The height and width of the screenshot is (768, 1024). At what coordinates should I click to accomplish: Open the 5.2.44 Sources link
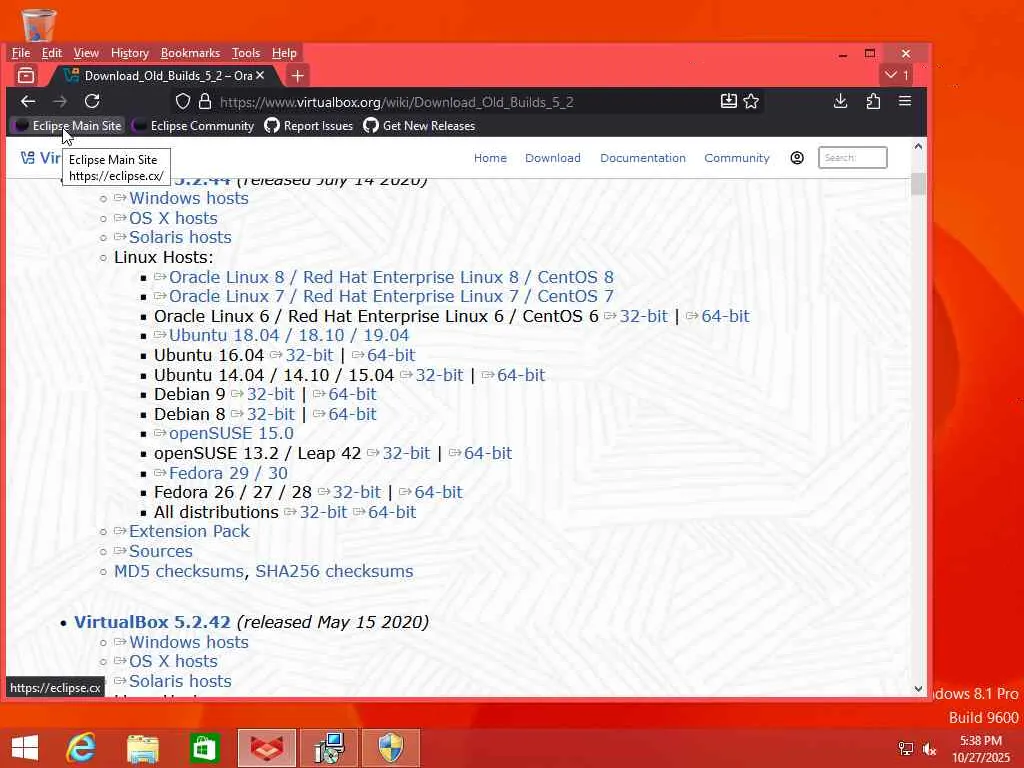(x=161, y=551)
